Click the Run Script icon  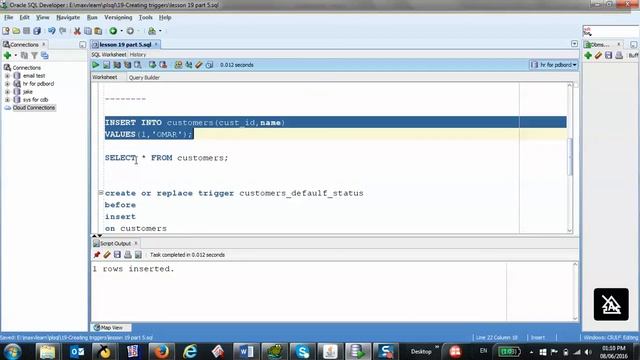click(107, 65)
